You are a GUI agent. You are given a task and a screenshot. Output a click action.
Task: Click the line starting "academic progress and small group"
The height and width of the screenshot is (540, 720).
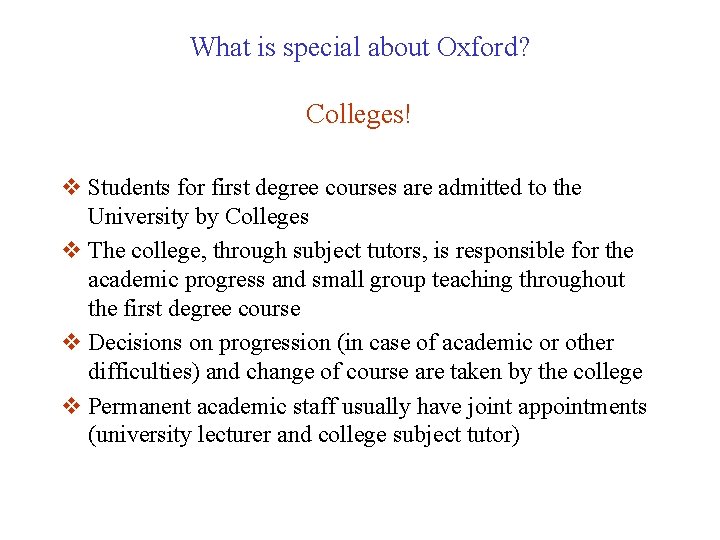point(356,280)
